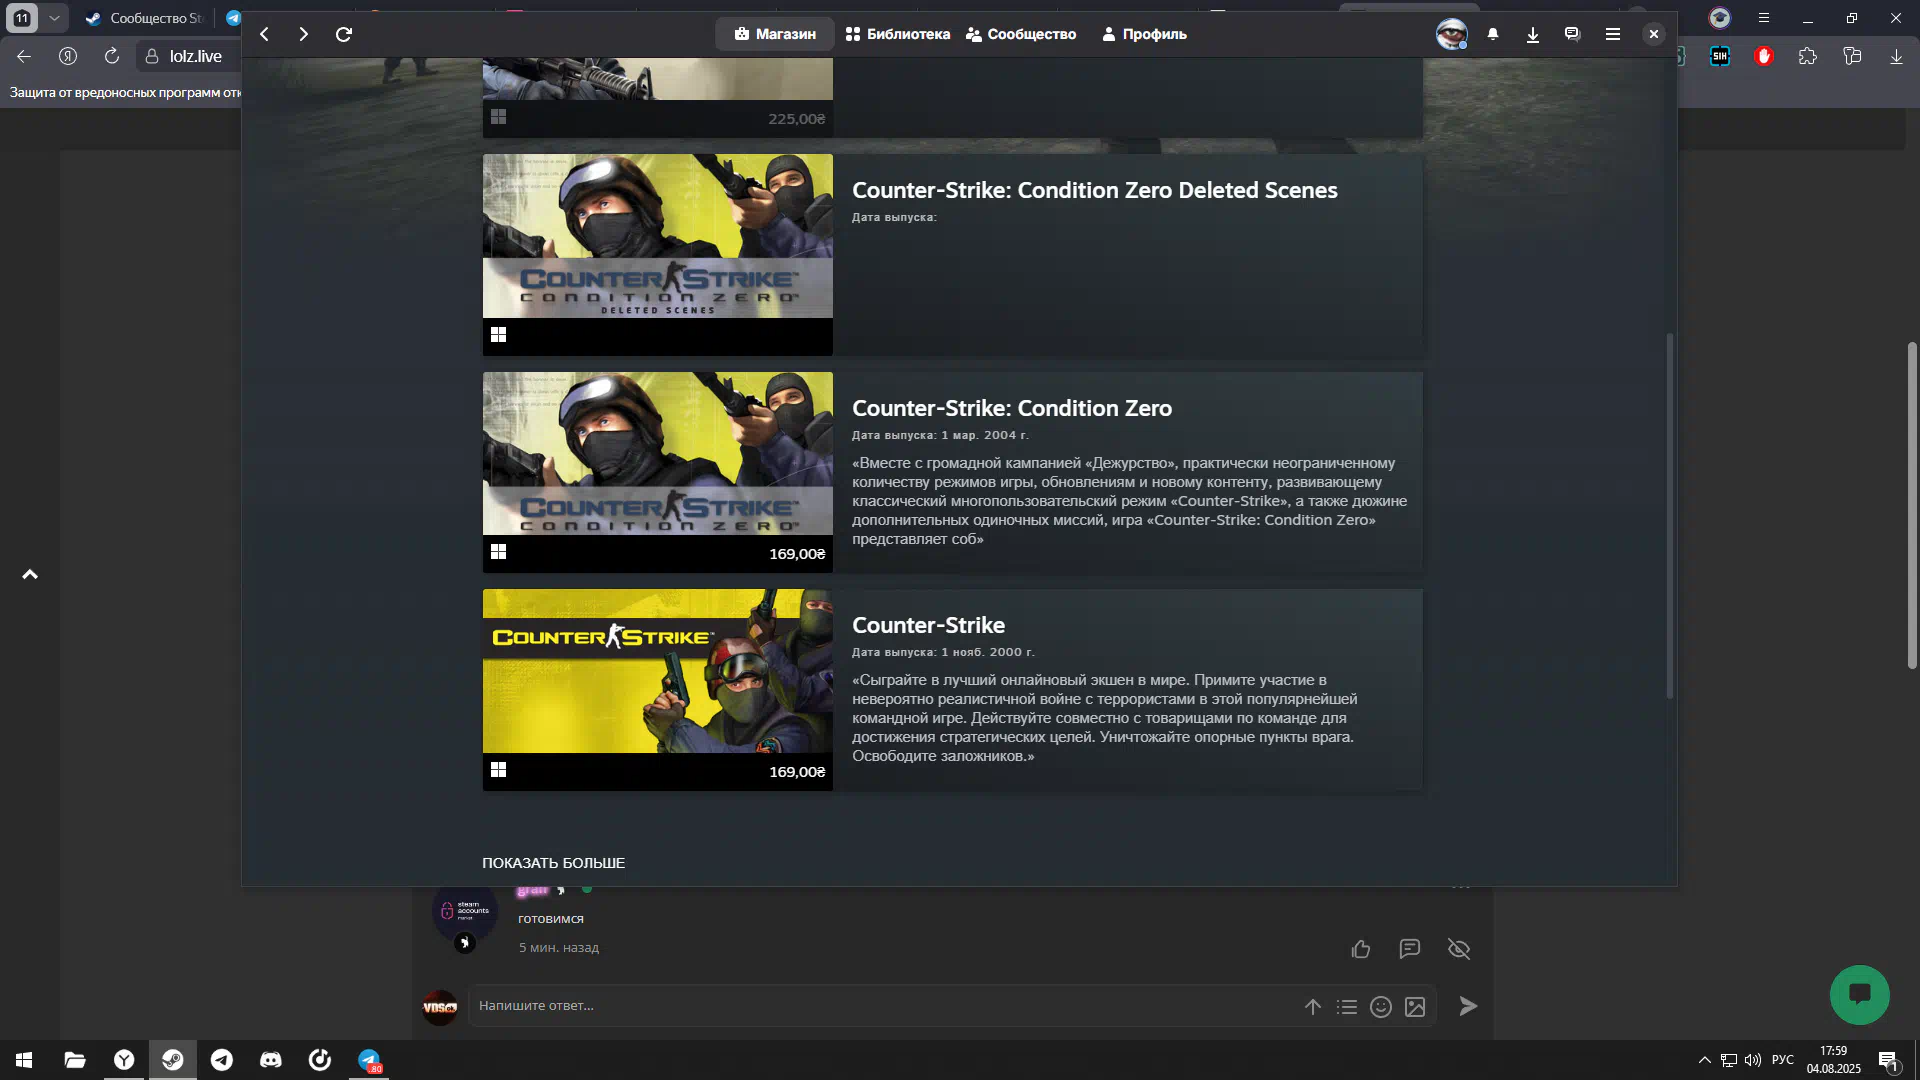Click the Counter-Strike: Condition Zero cover image
This screenshot has width=1920, height=1080.
657,453
